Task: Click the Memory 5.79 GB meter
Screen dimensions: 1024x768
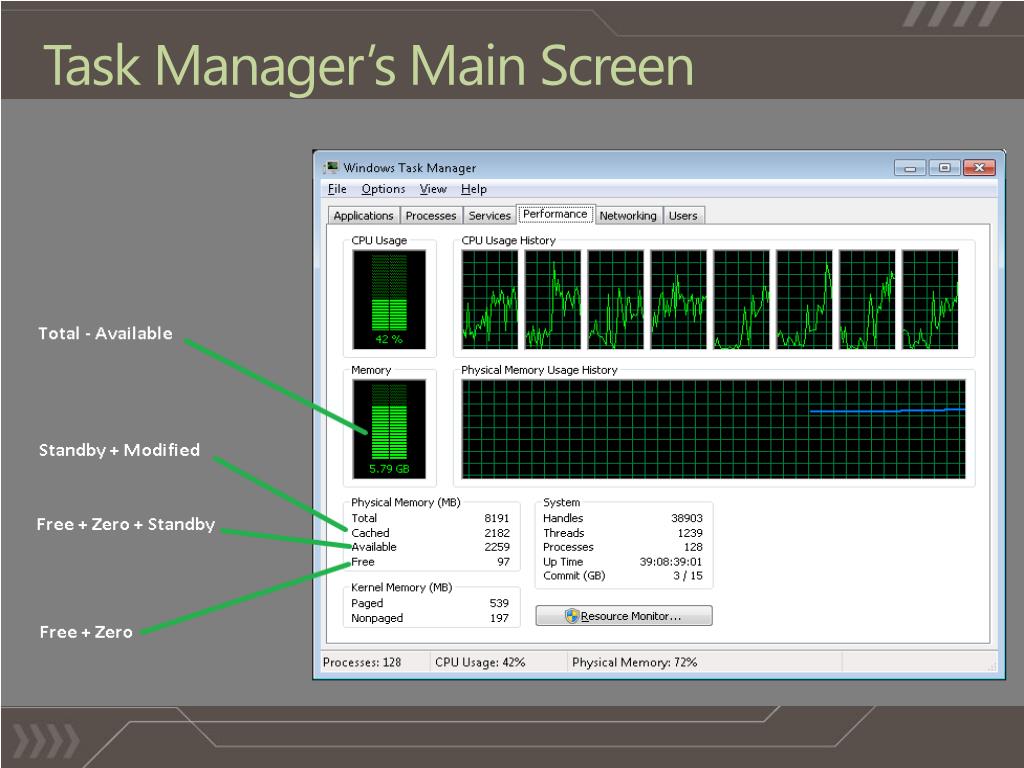Action: (389, 429)
